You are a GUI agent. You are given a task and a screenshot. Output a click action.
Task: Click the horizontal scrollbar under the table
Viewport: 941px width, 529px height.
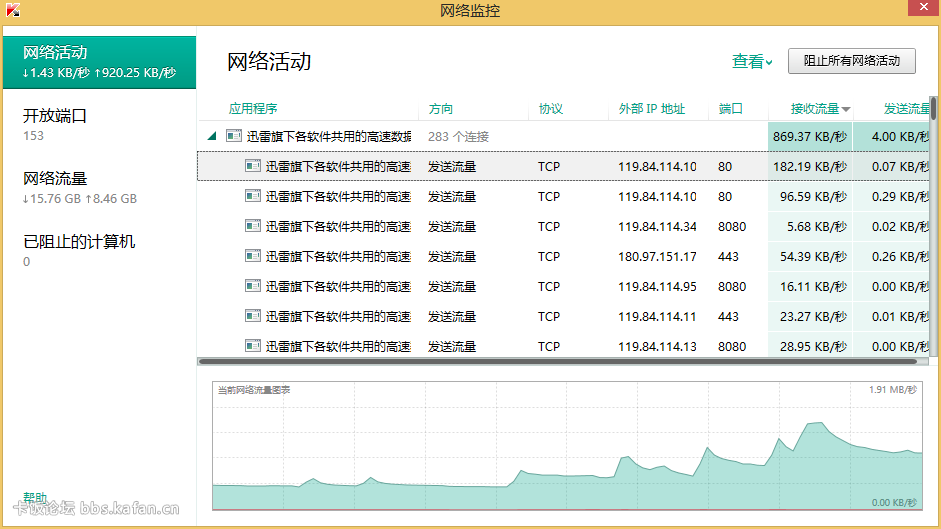pyautogui.click(x=558, y=361)
